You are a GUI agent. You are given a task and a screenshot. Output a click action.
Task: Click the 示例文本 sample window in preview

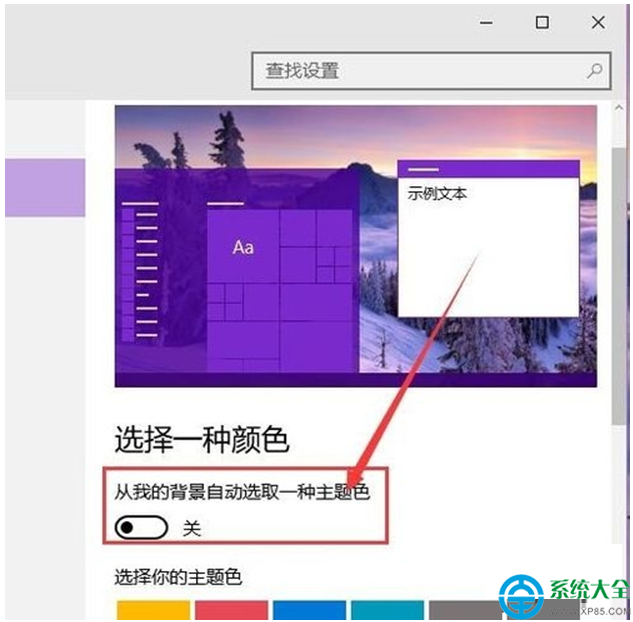(x=488, y=240)
